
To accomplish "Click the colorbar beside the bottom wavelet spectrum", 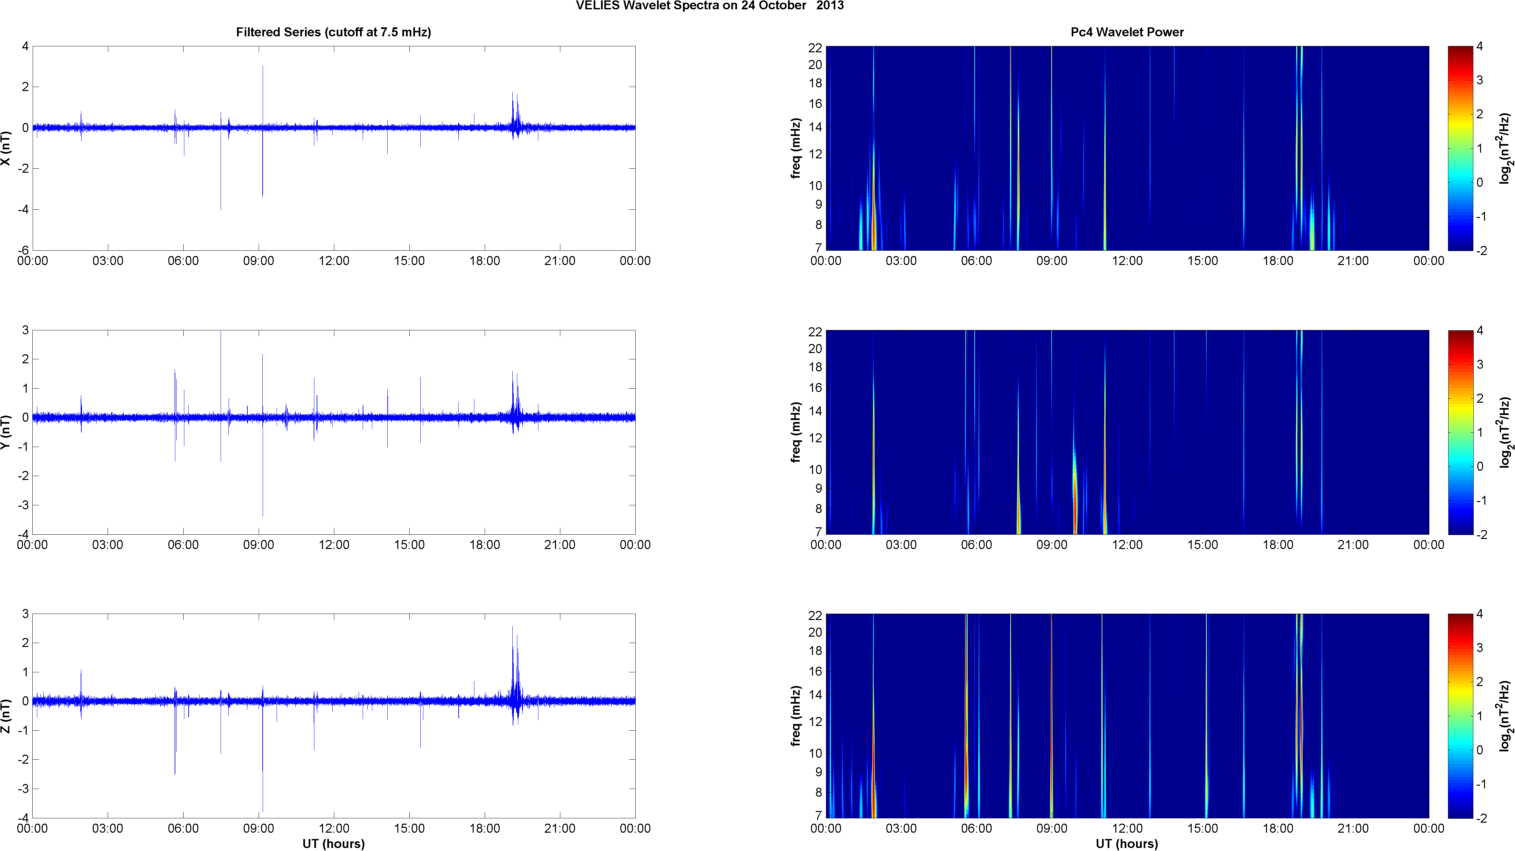I will [x=1460, y=716].
